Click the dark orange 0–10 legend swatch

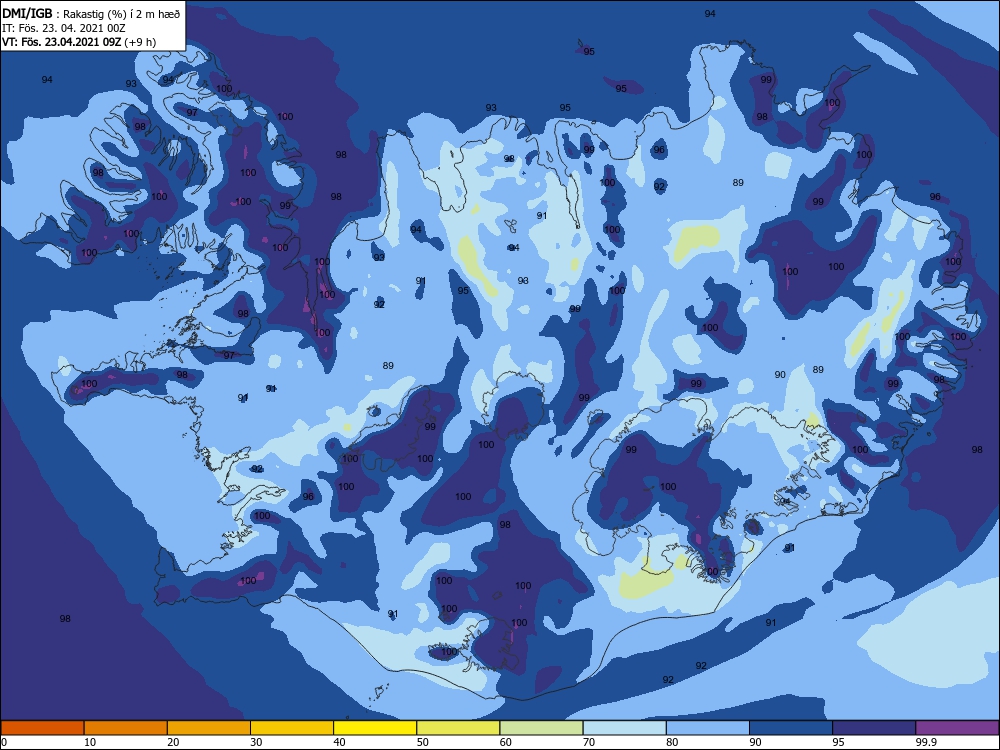[42, 728]
